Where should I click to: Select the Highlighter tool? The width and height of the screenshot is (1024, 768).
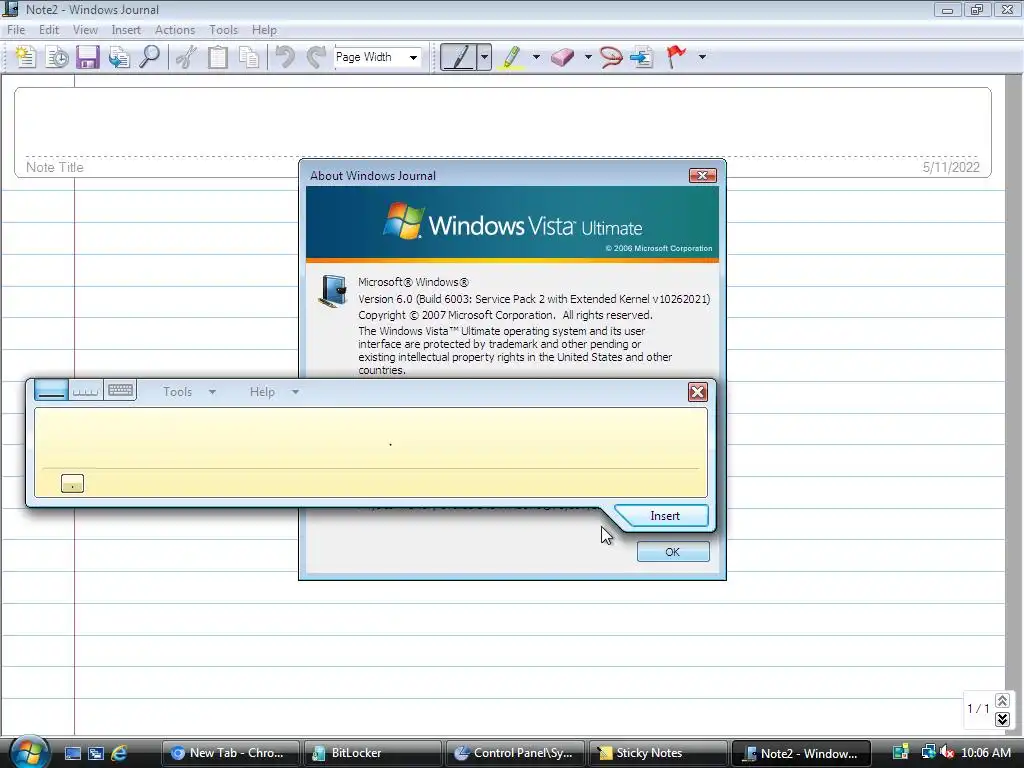[x=513, y=57]
